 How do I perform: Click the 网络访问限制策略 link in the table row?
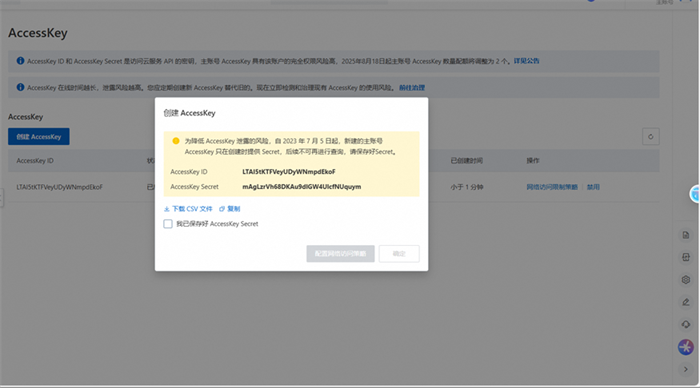552,187
